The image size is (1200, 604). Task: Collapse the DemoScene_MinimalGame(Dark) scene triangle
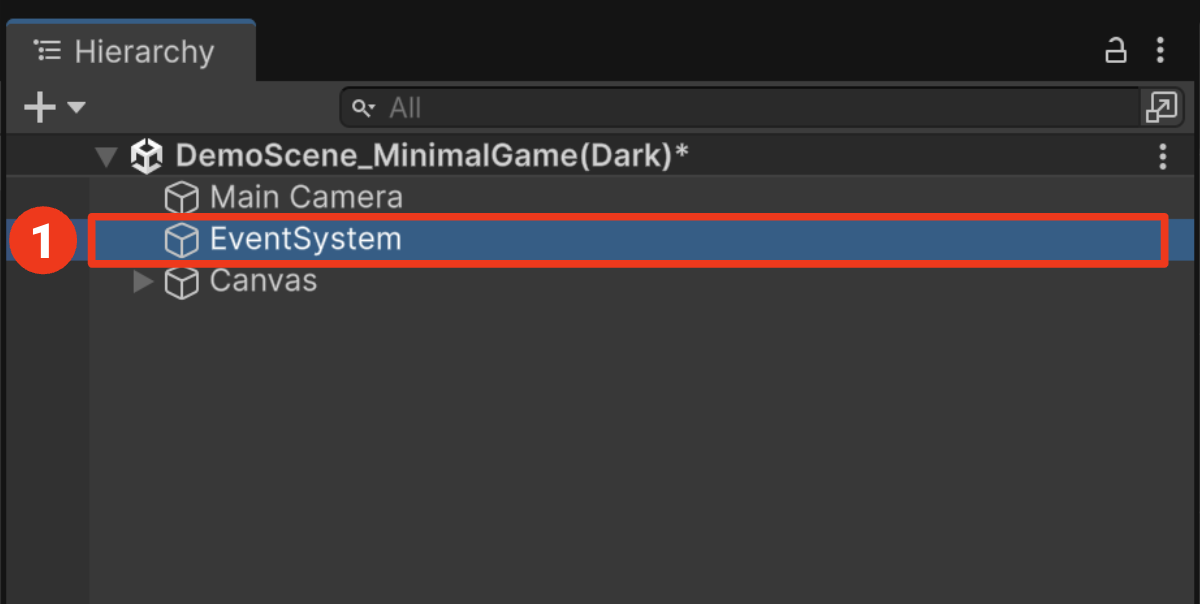(x=105, y=157)
